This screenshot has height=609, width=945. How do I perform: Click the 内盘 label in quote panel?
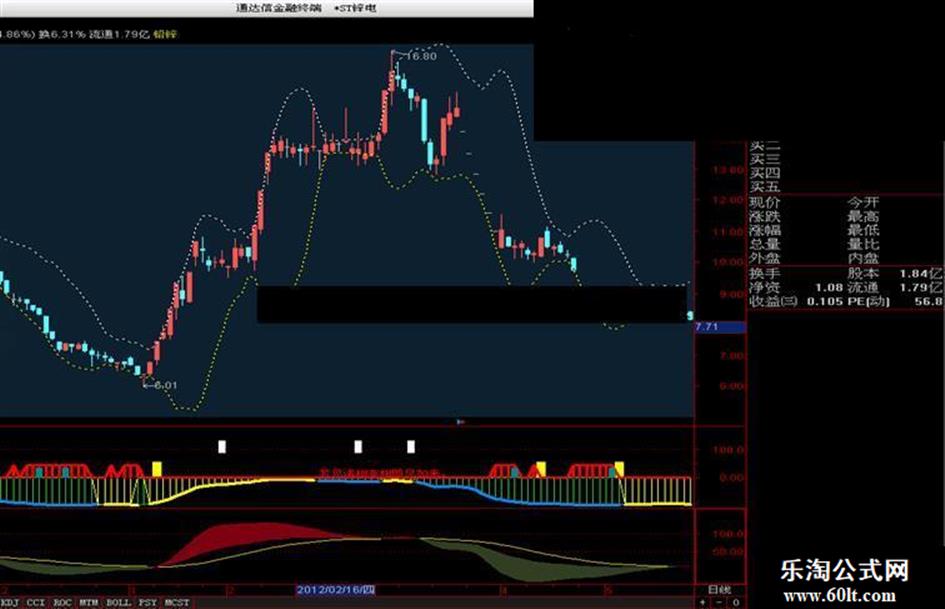click(x=863, y=258)
